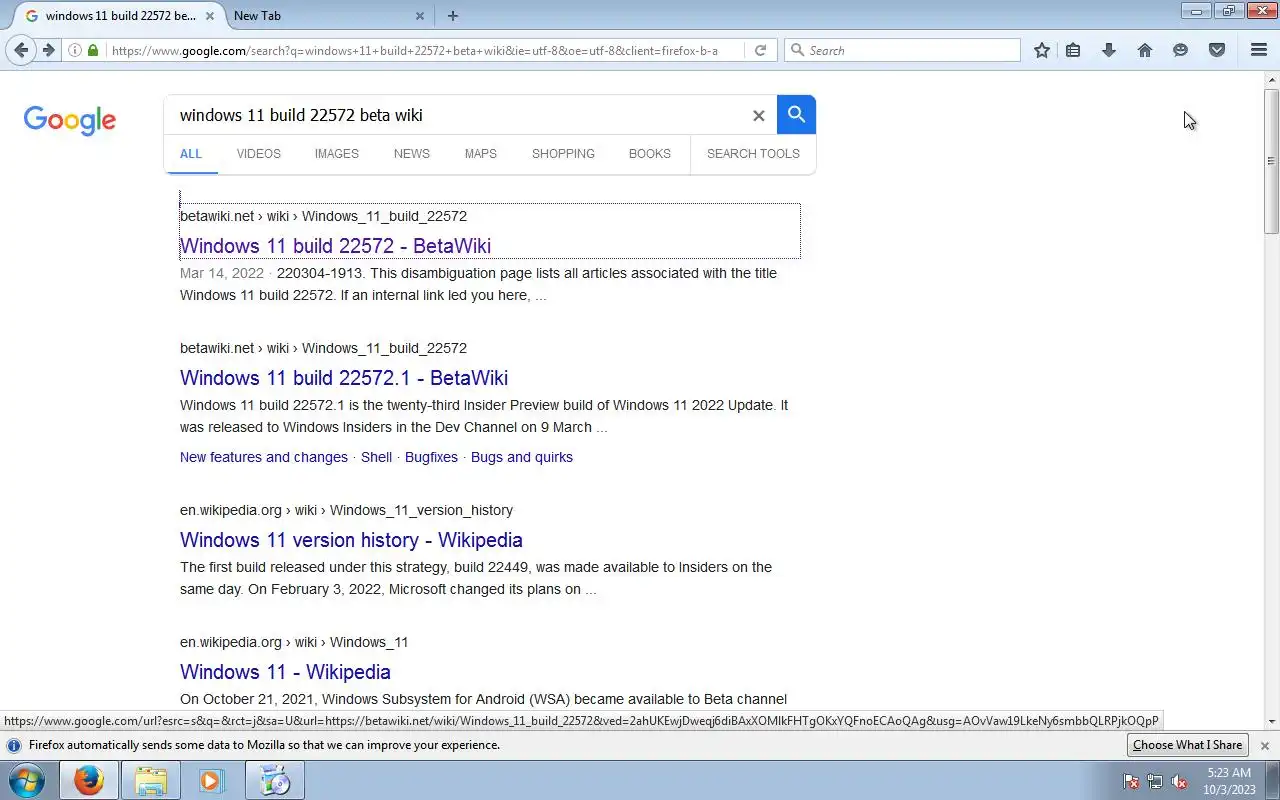Launch Windows Media Player from taskbar
The height and width of the screenshot is (800, 1280).
click(x=212, y=780)
